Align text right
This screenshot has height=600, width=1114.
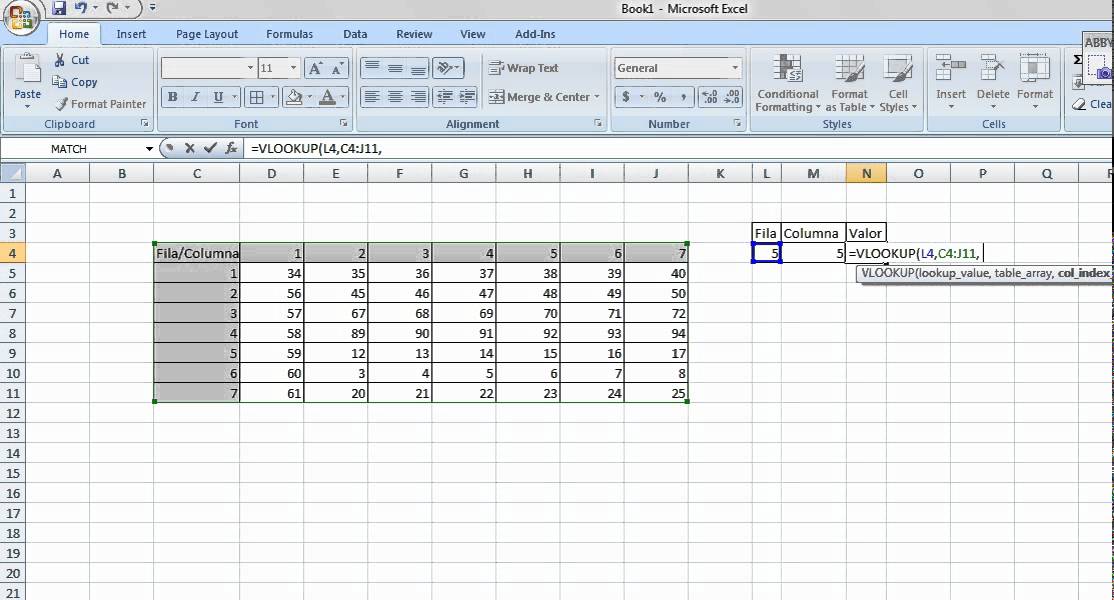point(418,97)
